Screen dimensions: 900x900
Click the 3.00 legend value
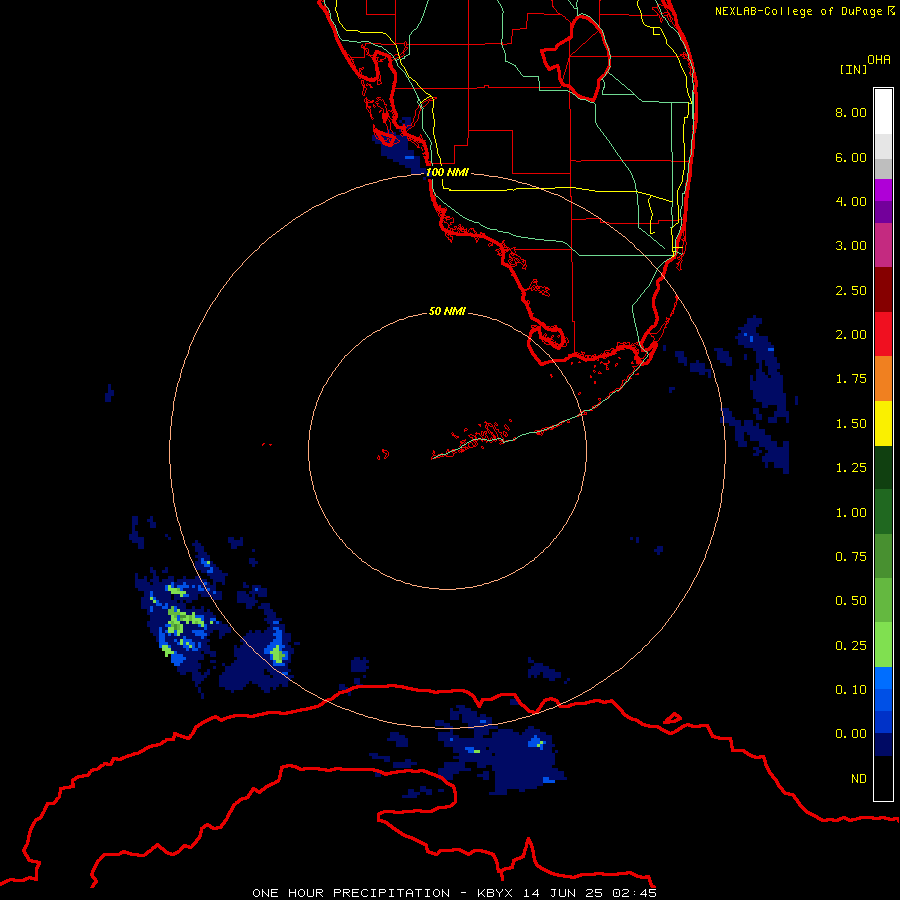(x=851, y=246)
